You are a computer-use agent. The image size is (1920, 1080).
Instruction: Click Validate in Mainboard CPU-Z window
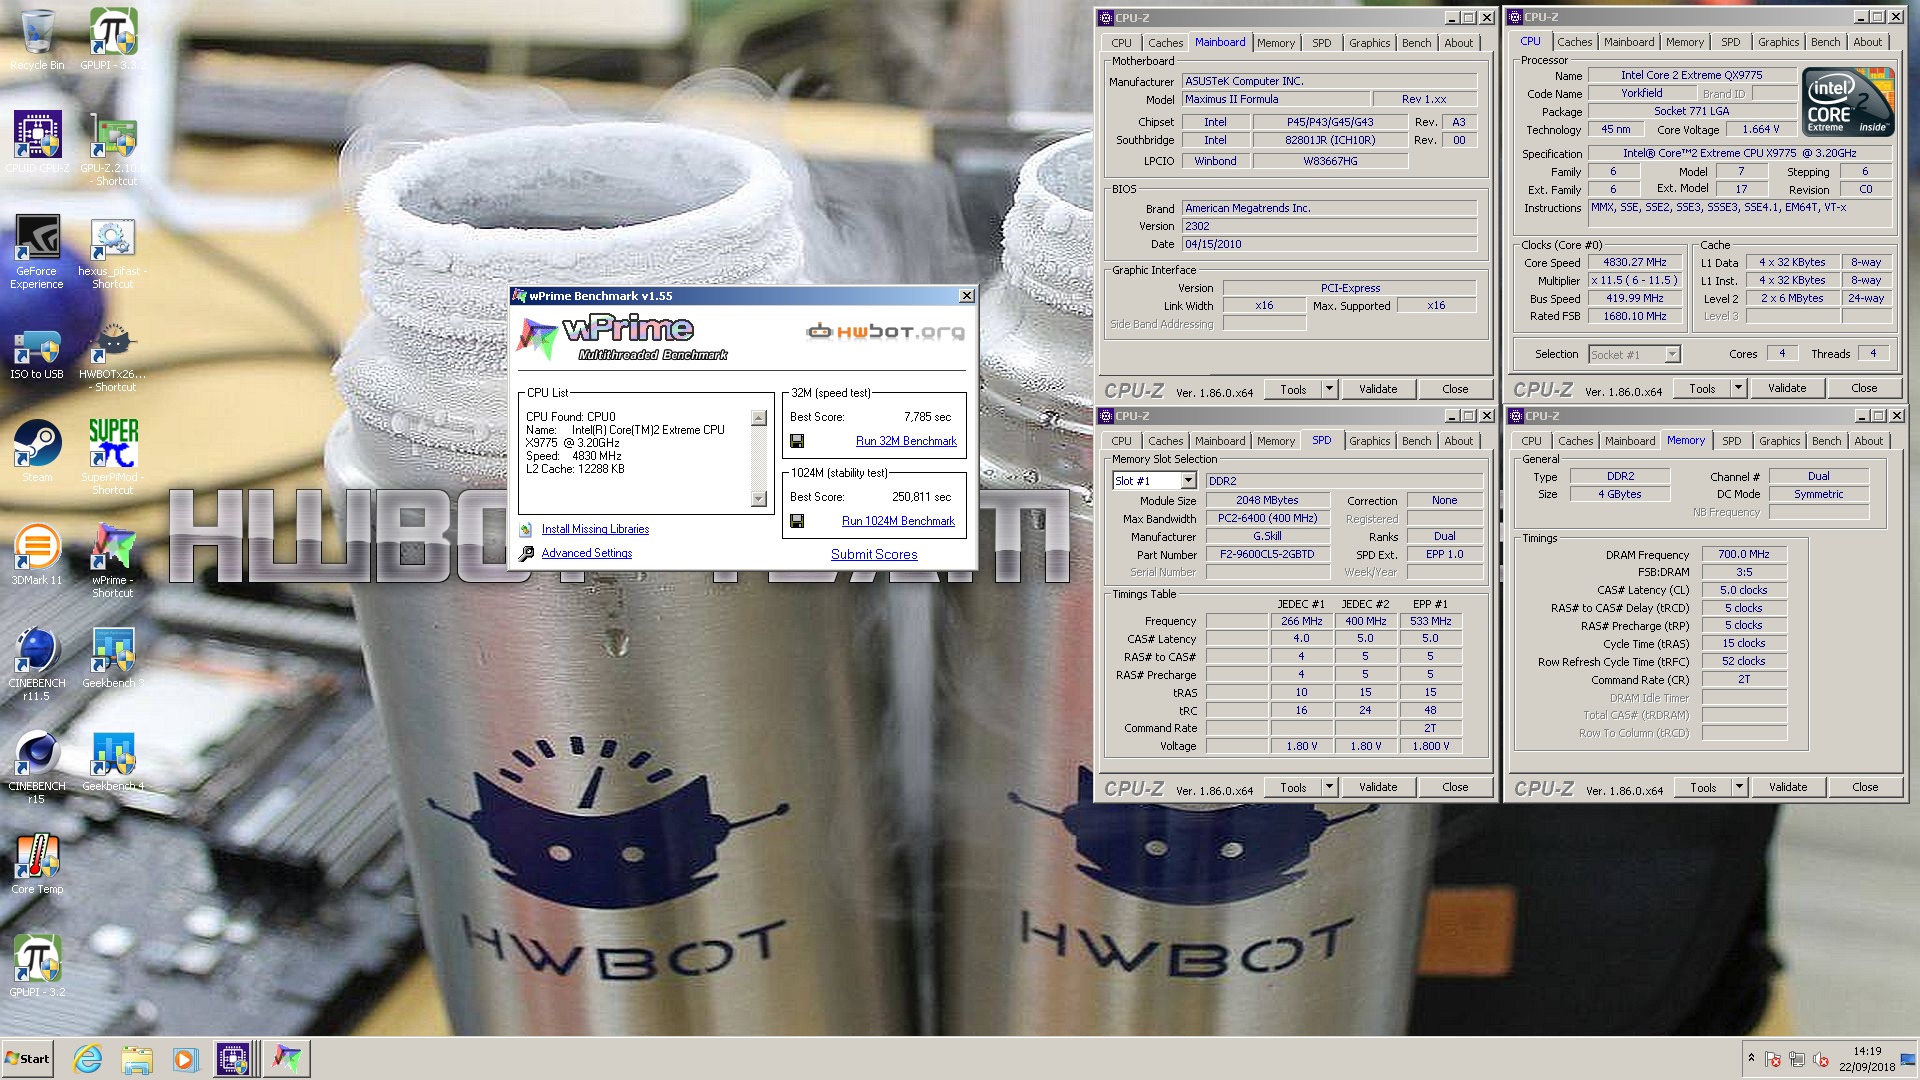pyautogui.click(x=1378, y=389)
